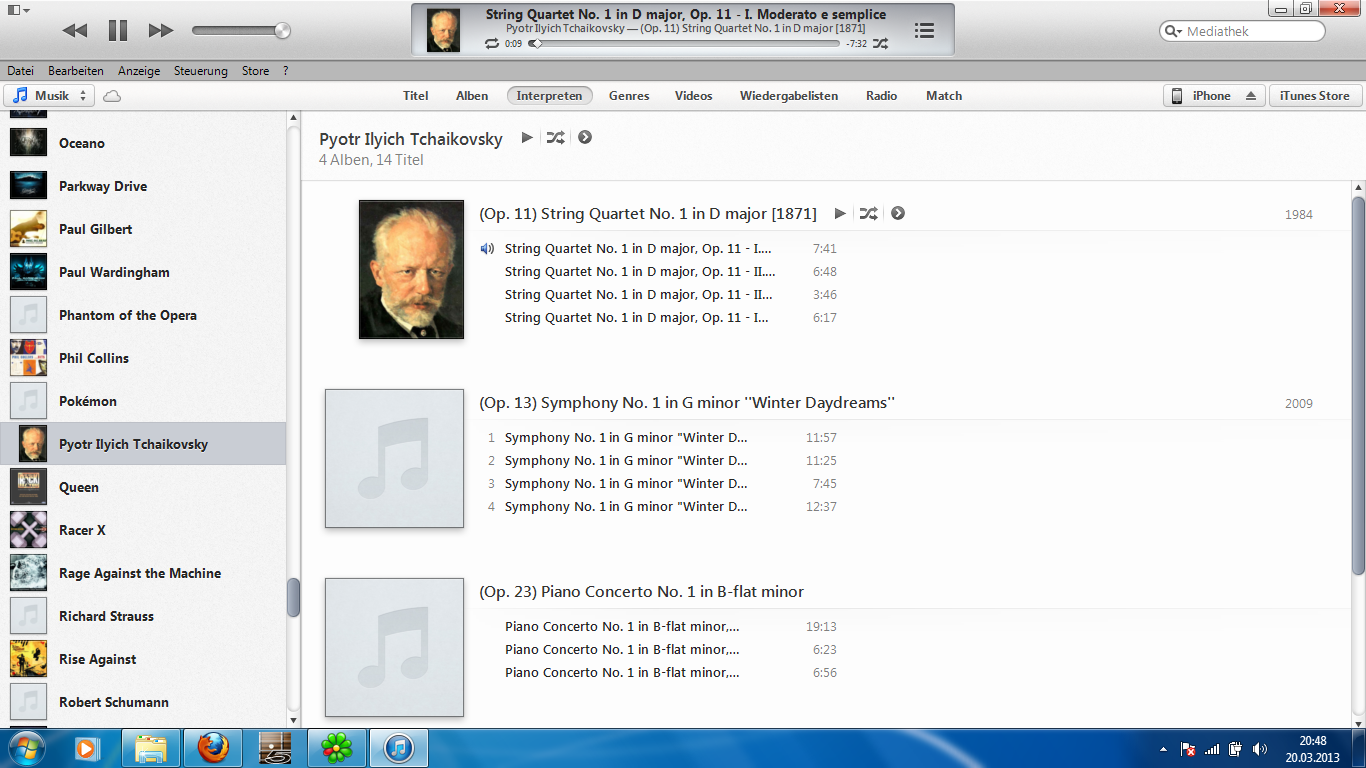Switch to the Wiedergabelisten tab
The image size is (1366, 768).
(x=789, y=96)
